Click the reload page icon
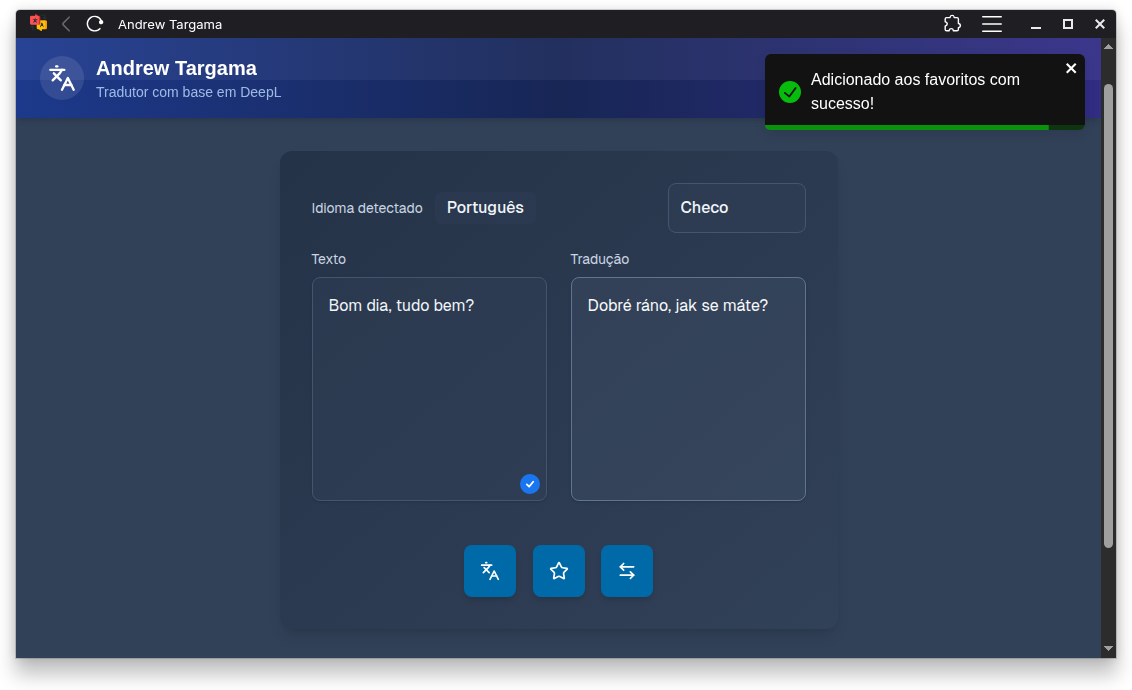 point(95,24)
